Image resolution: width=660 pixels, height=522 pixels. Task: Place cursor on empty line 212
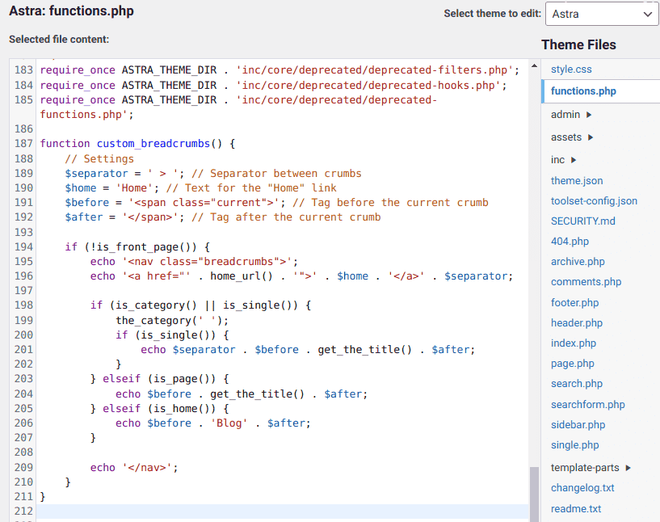[283, 511]
